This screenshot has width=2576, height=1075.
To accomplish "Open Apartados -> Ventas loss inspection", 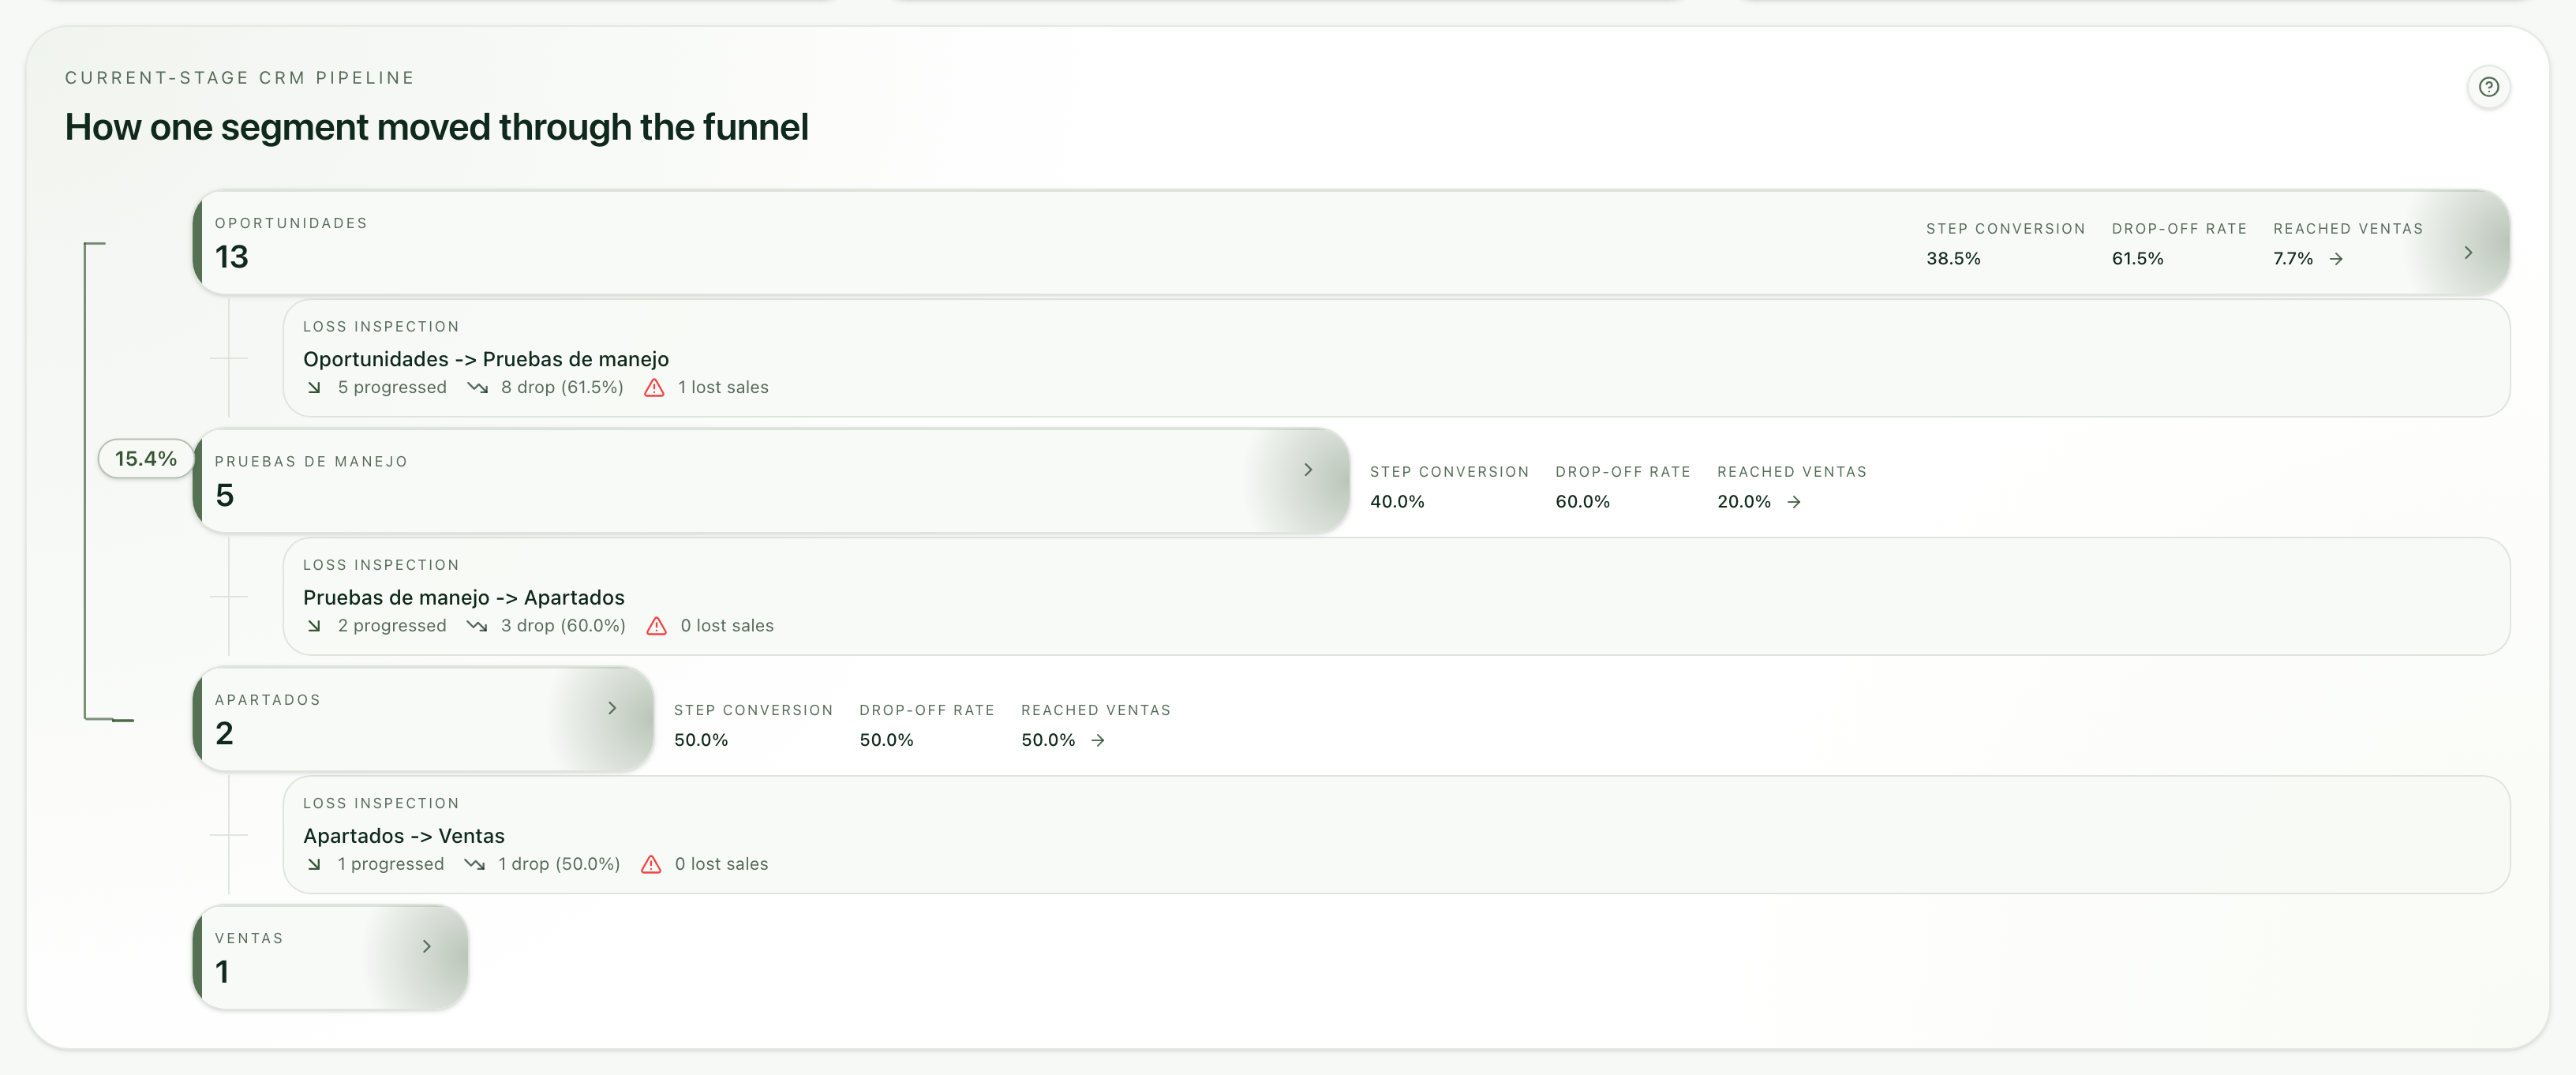I will tap(1396, 834).
